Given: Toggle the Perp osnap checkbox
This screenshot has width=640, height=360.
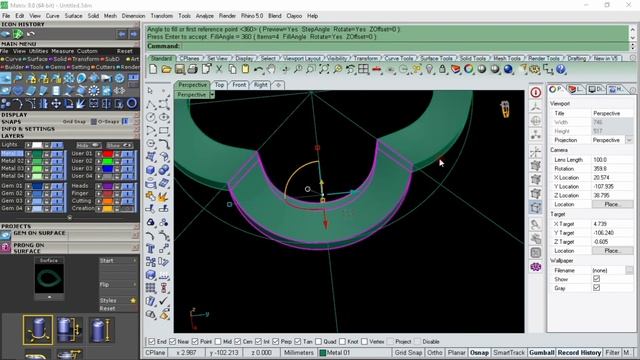Looking at the screenshot, I should pos(276,342).
